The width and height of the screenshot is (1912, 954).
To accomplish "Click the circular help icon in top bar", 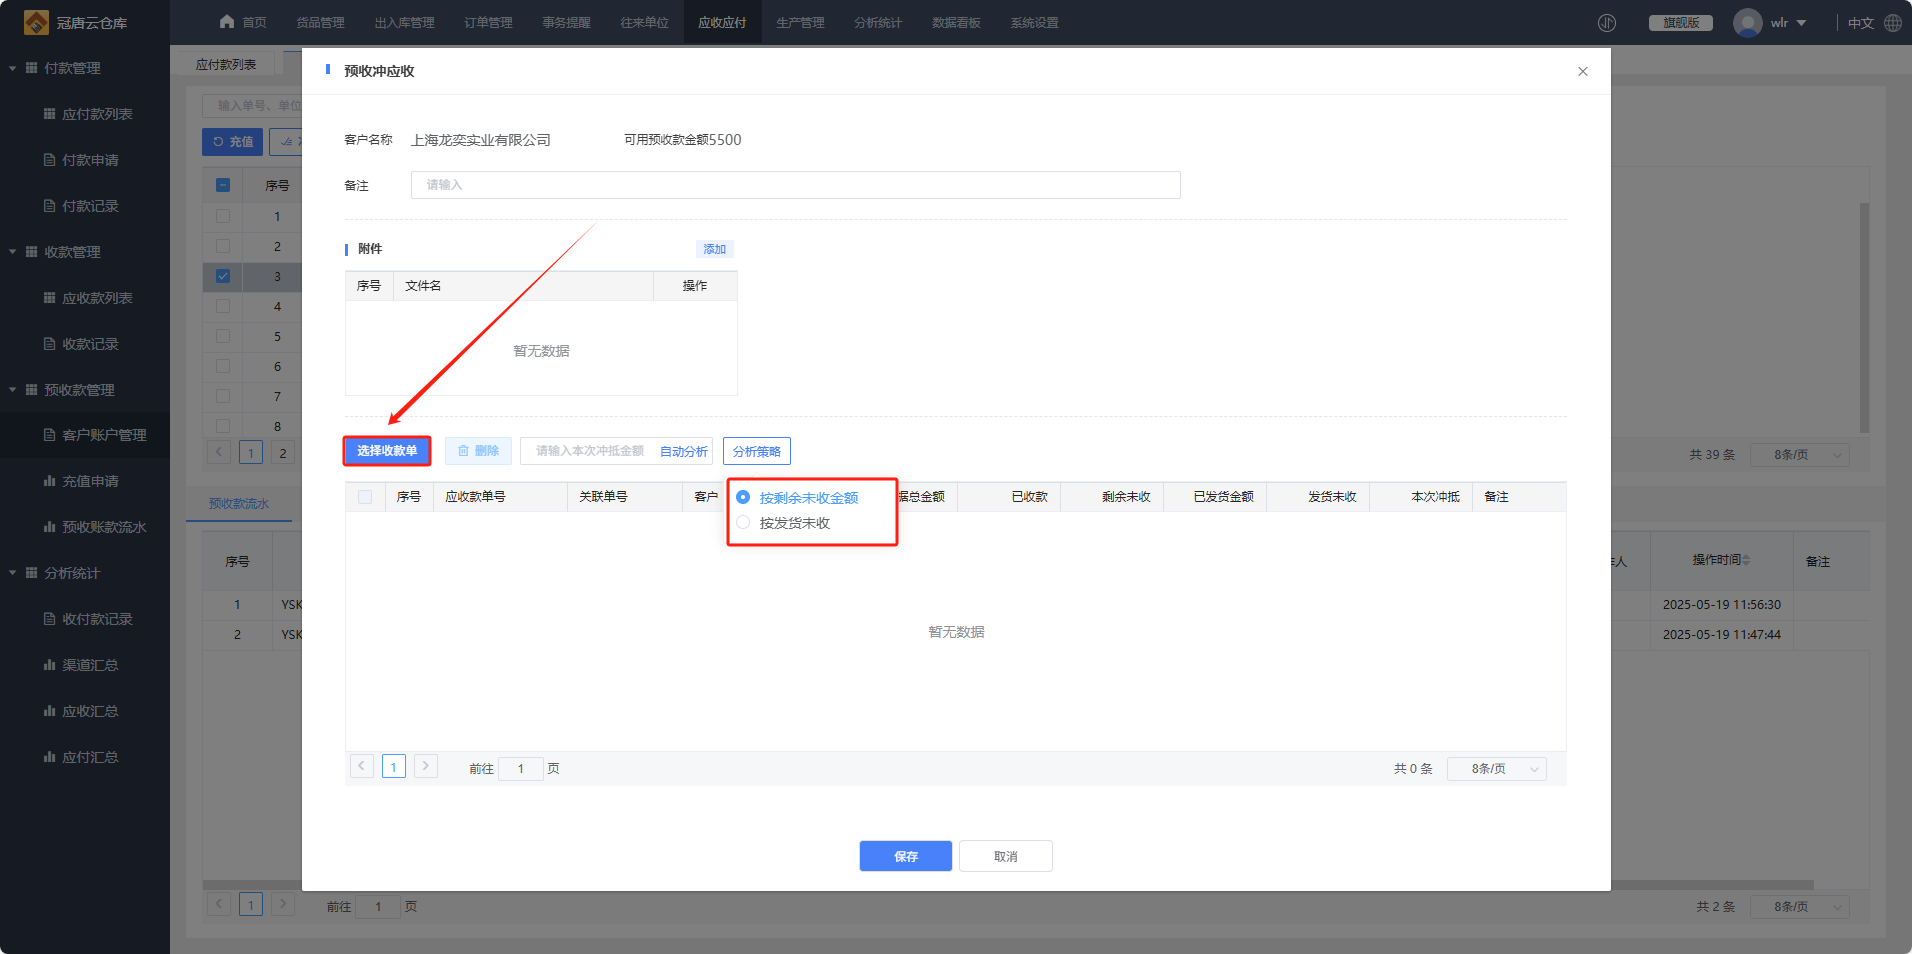I will coord(1607,22).
